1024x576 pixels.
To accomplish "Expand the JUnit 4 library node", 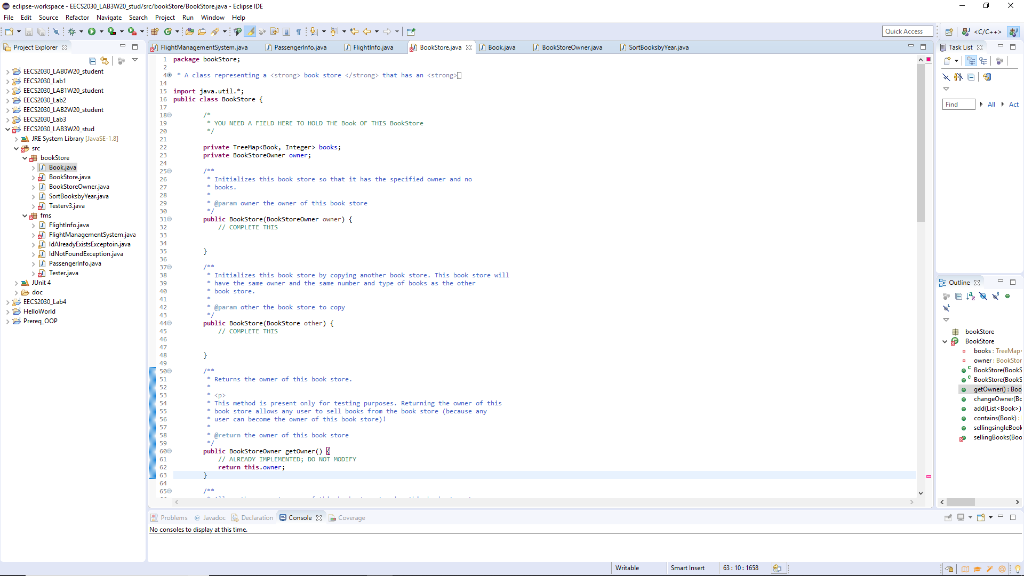I will pyautogui.click(x=16, y=283).
